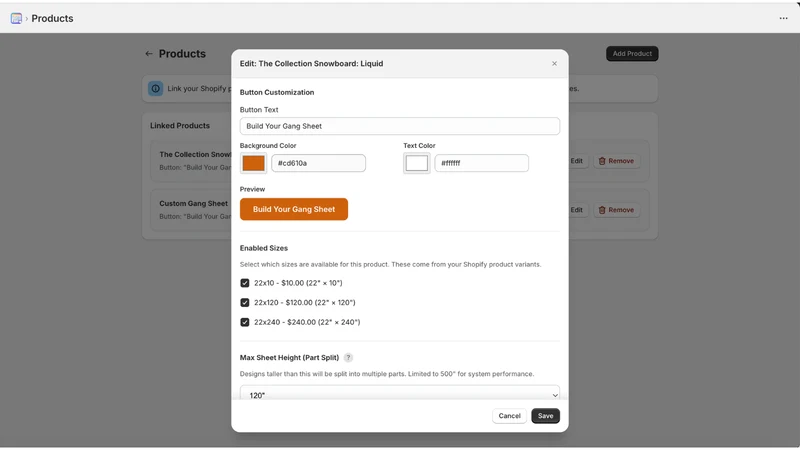Click the #cd610a background hex field
The height and width of the screenshot is (450, 800).
click(318, 163)
